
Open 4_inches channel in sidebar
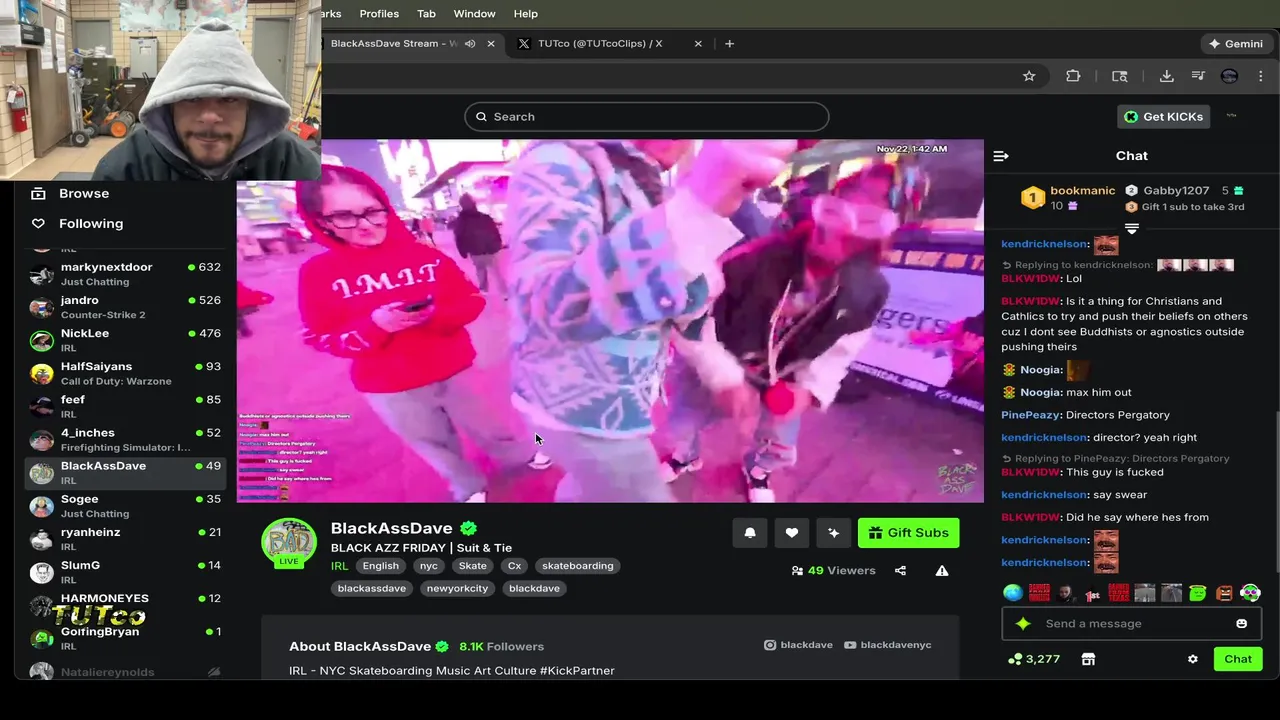125,439
